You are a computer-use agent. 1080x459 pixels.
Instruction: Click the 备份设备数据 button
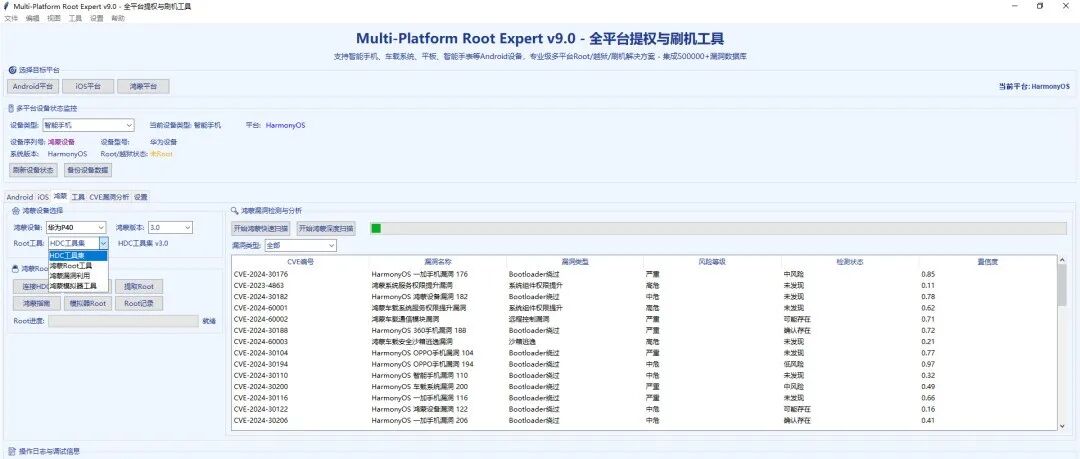[87, 170]
